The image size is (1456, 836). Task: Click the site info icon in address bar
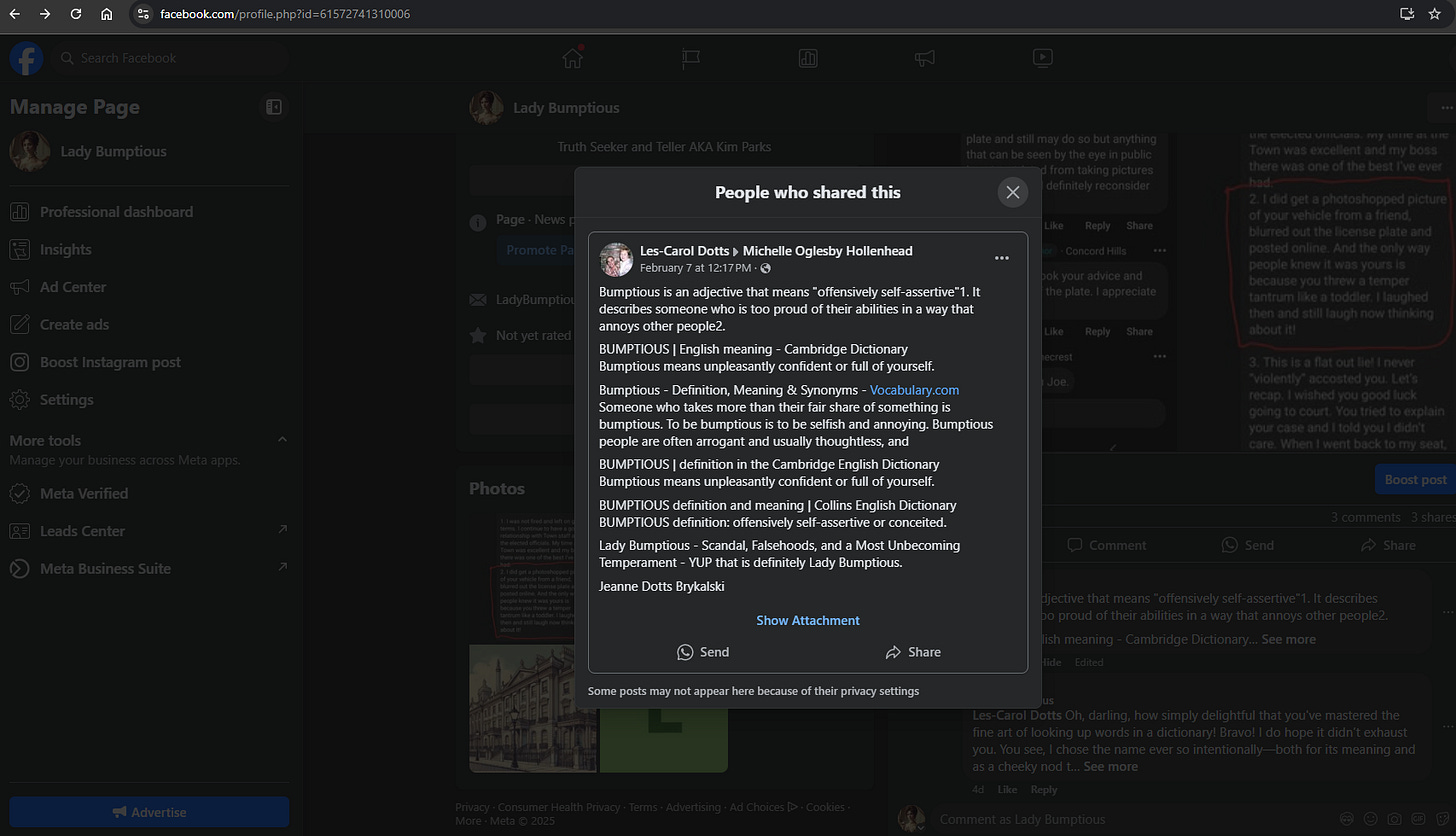(x=143, y=14)
